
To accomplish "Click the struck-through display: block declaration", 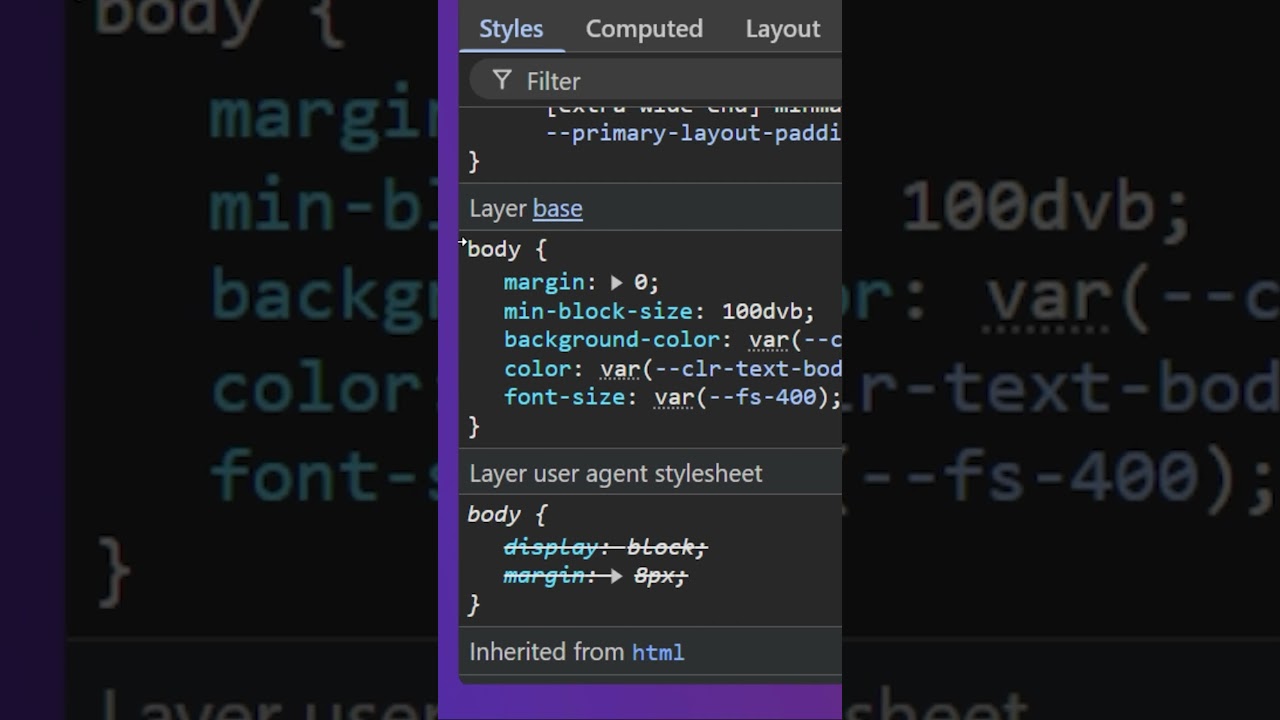I will [605, 547].
